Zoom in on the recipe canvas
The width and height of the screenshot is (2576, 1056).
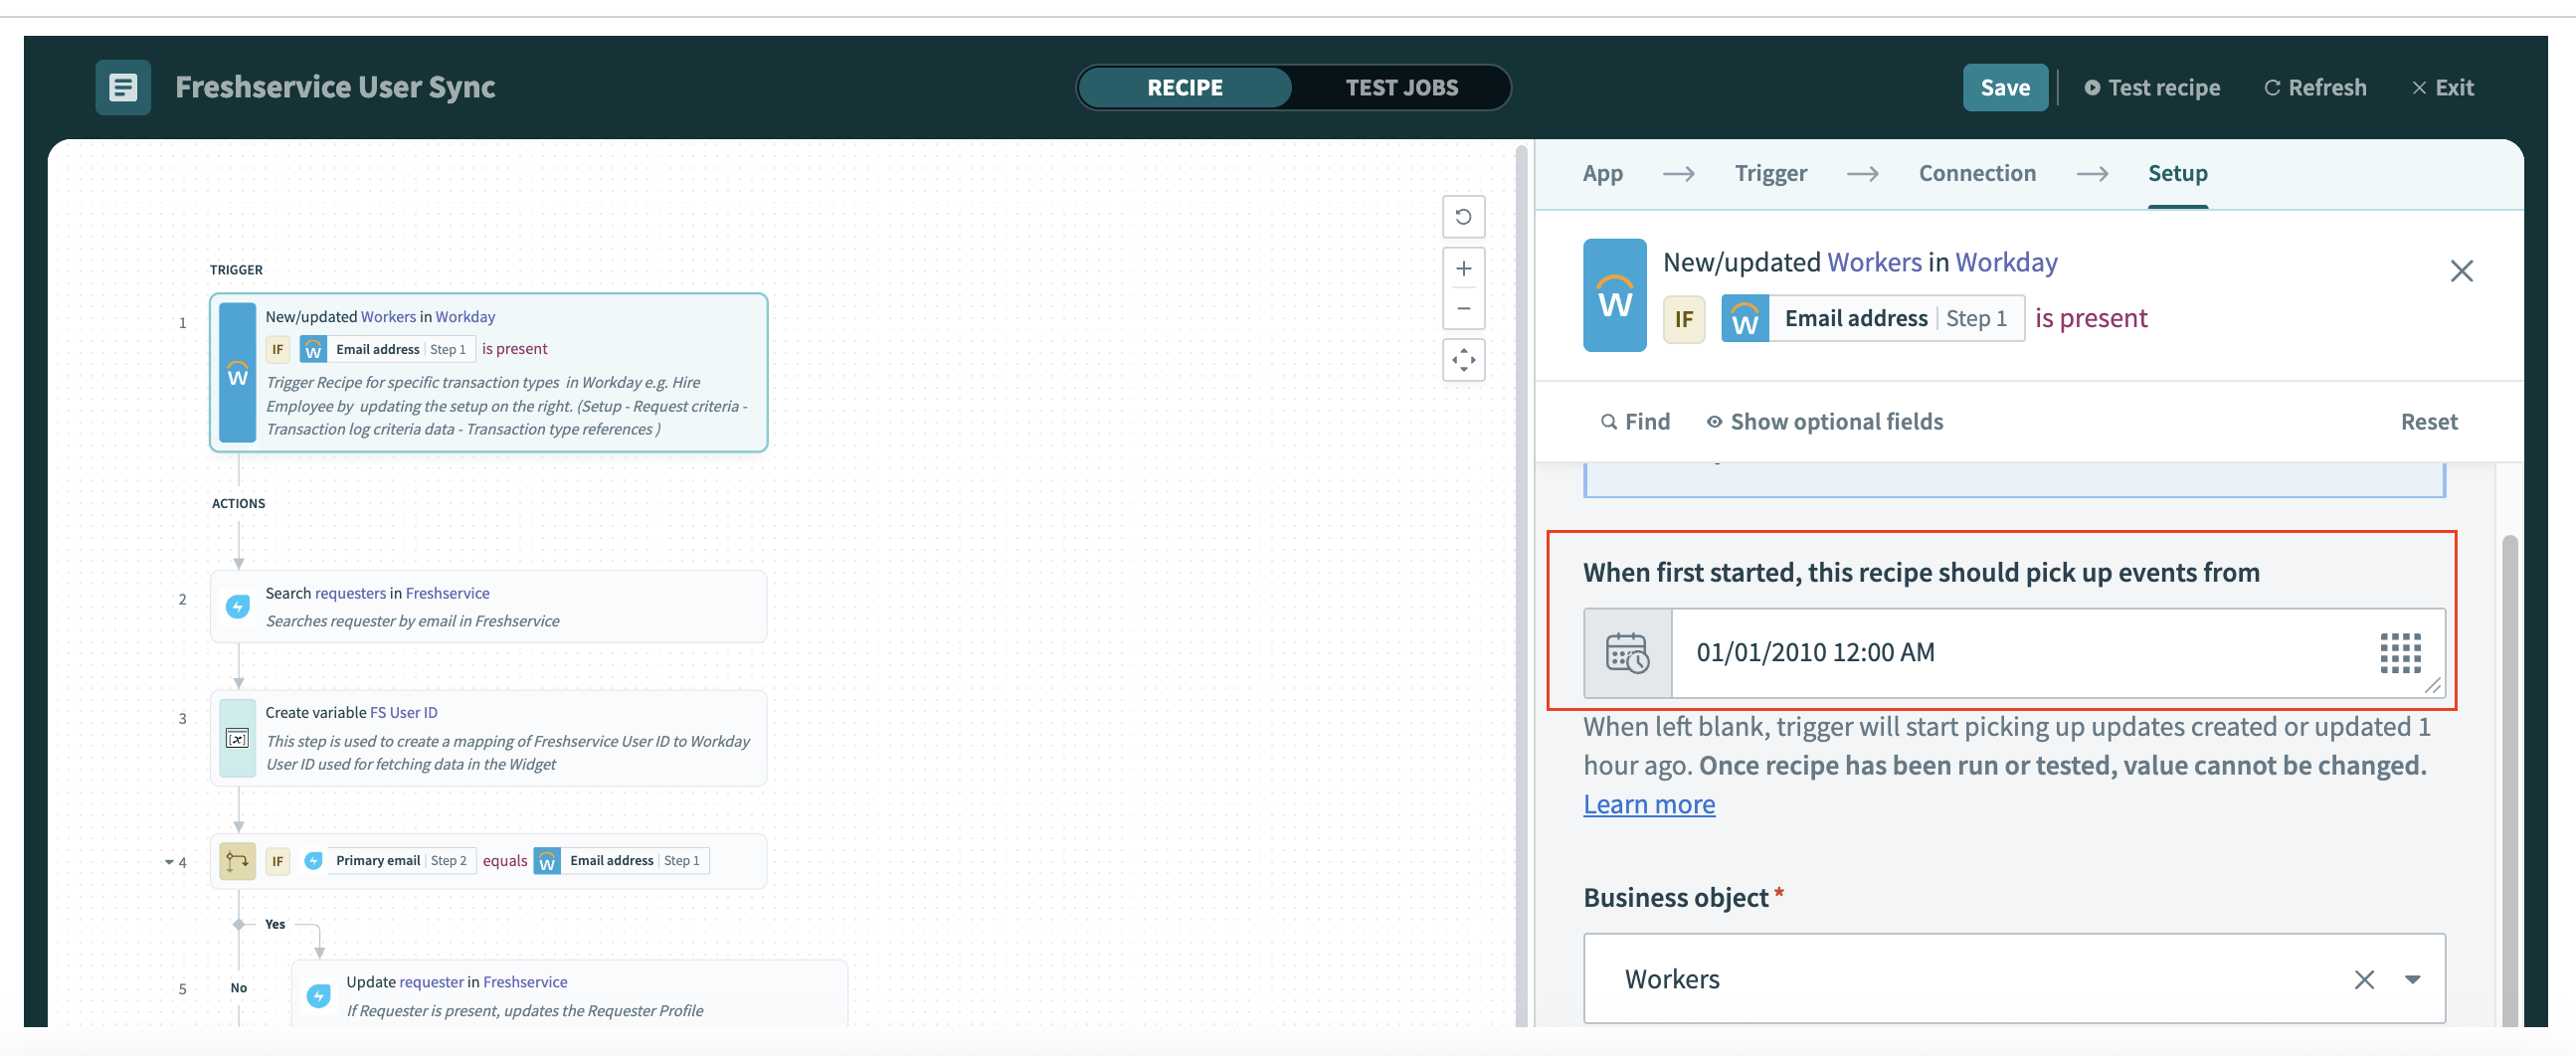[1463, 268]
